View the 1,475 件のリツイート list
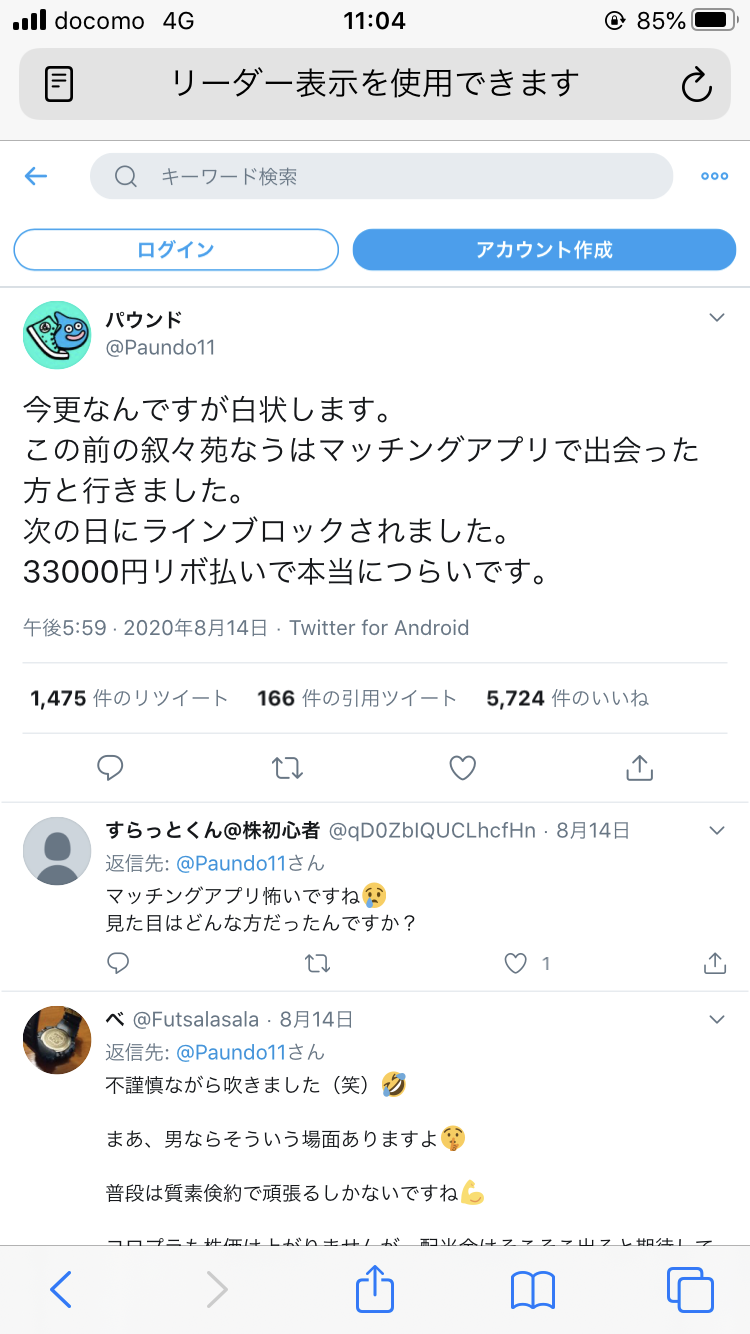750x1334 pixels. click(130, 698)
